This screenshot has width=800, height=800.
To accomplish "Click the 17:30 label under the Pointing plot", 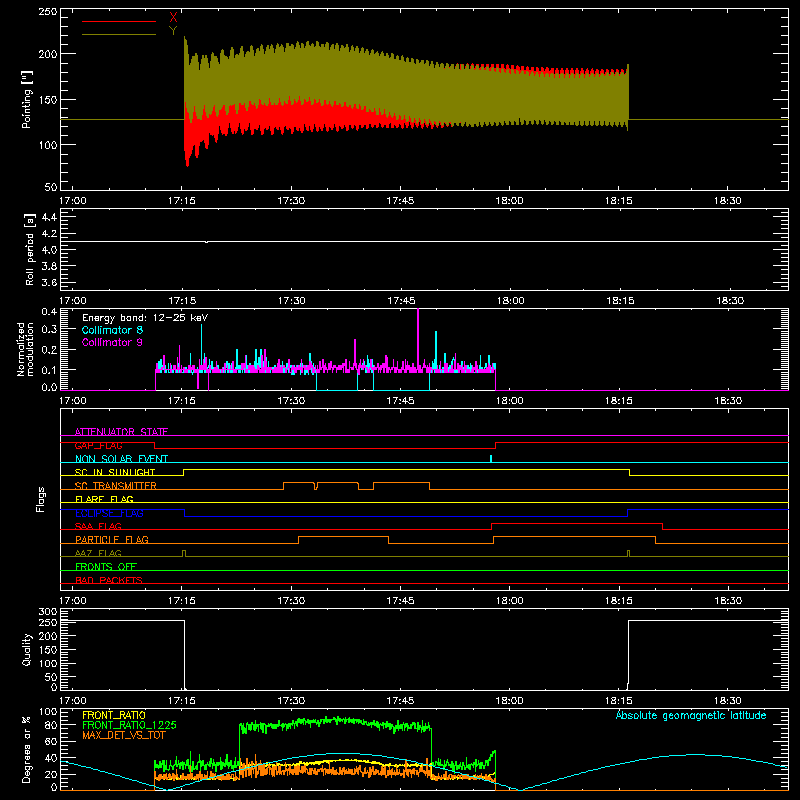I will tap(291, 201).
